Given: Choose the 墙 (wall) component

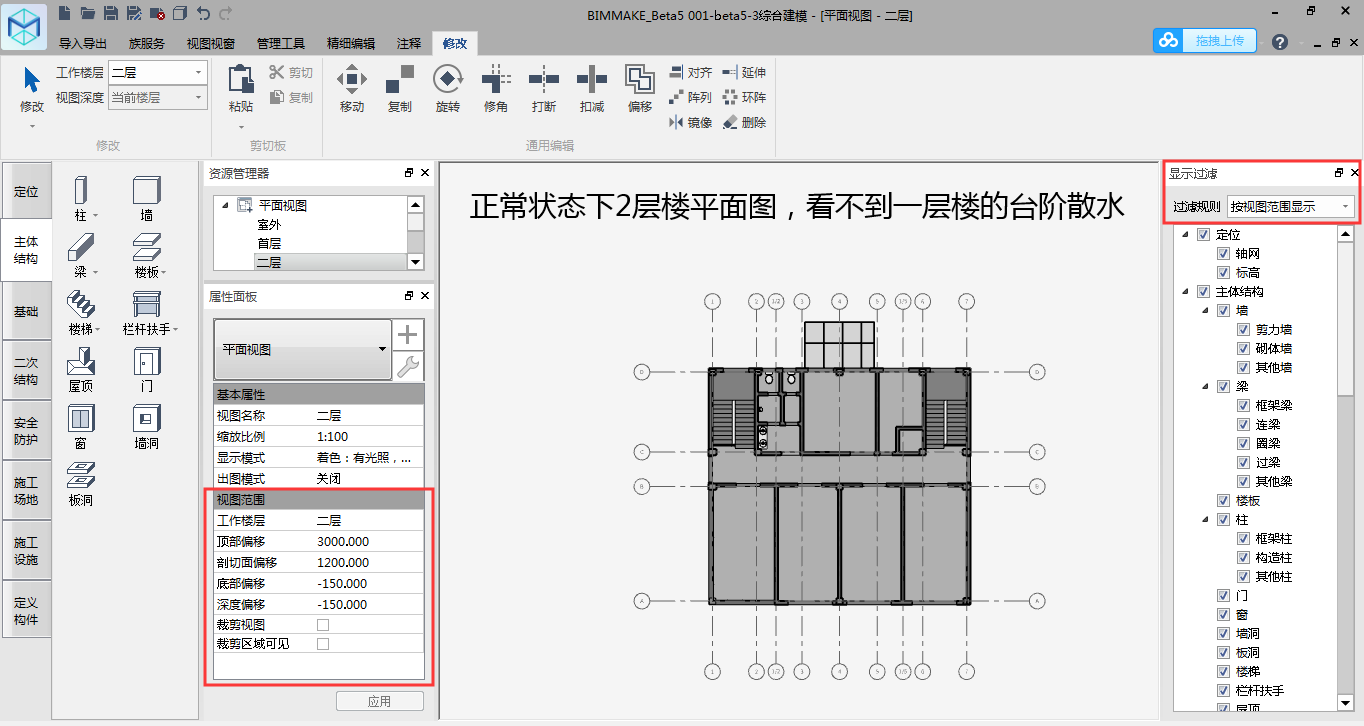Looking at the screenshot, I should (x=147, y=198).
